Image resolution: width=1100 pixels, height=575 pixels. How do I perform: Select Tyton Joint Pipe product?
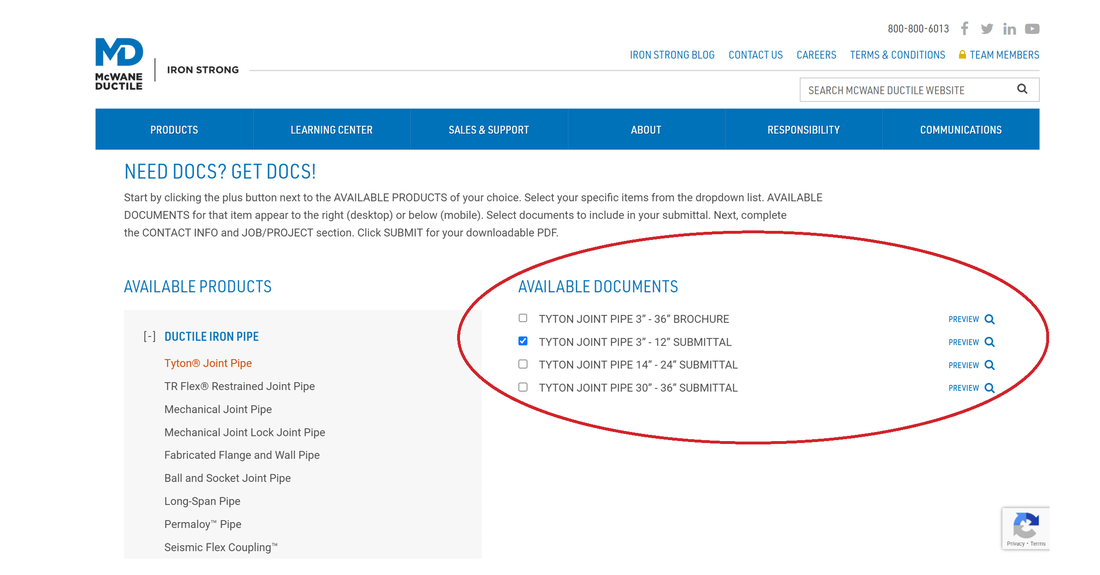point(208,363)
